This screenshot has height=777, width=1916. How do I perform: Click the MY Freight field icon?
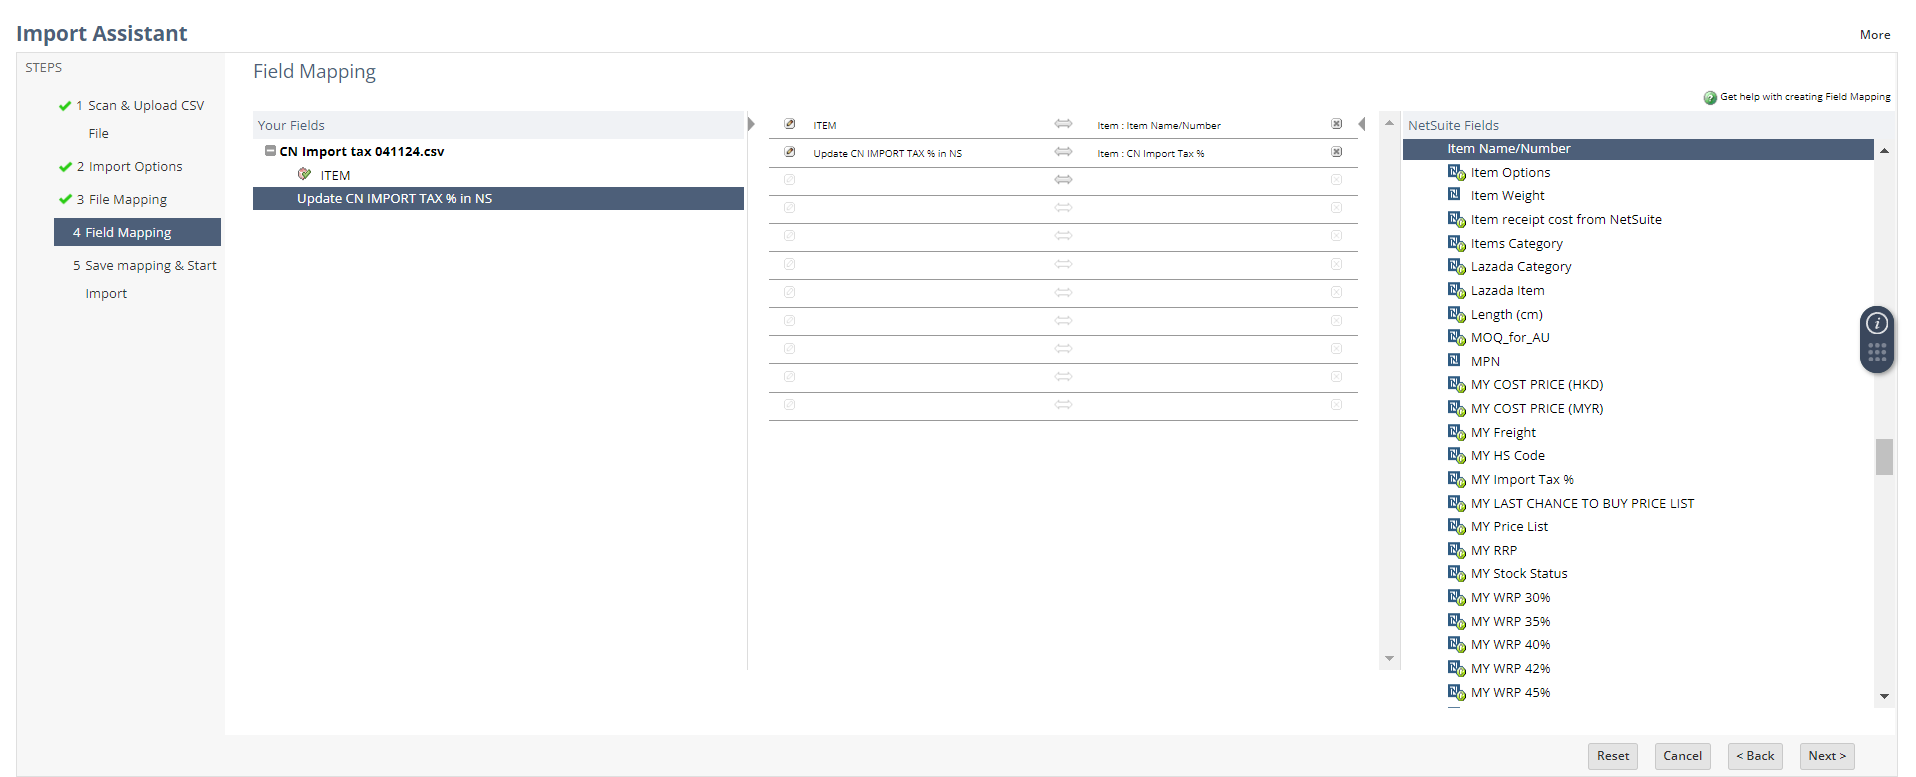click(1456, 432)
